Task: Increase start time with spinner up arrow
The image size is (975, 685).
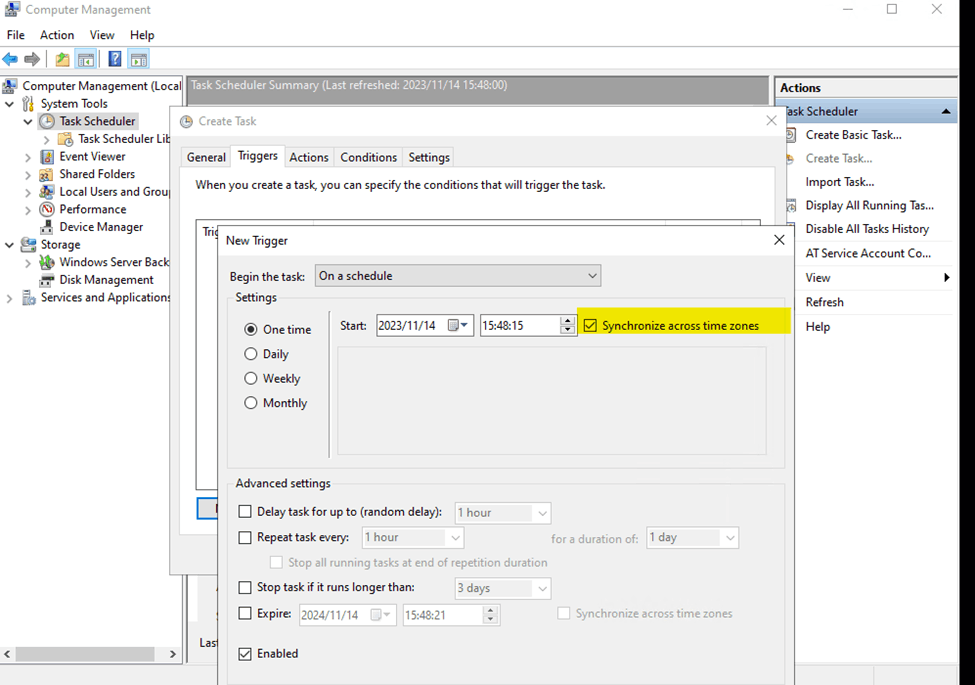Action: [x=567, y=321]
